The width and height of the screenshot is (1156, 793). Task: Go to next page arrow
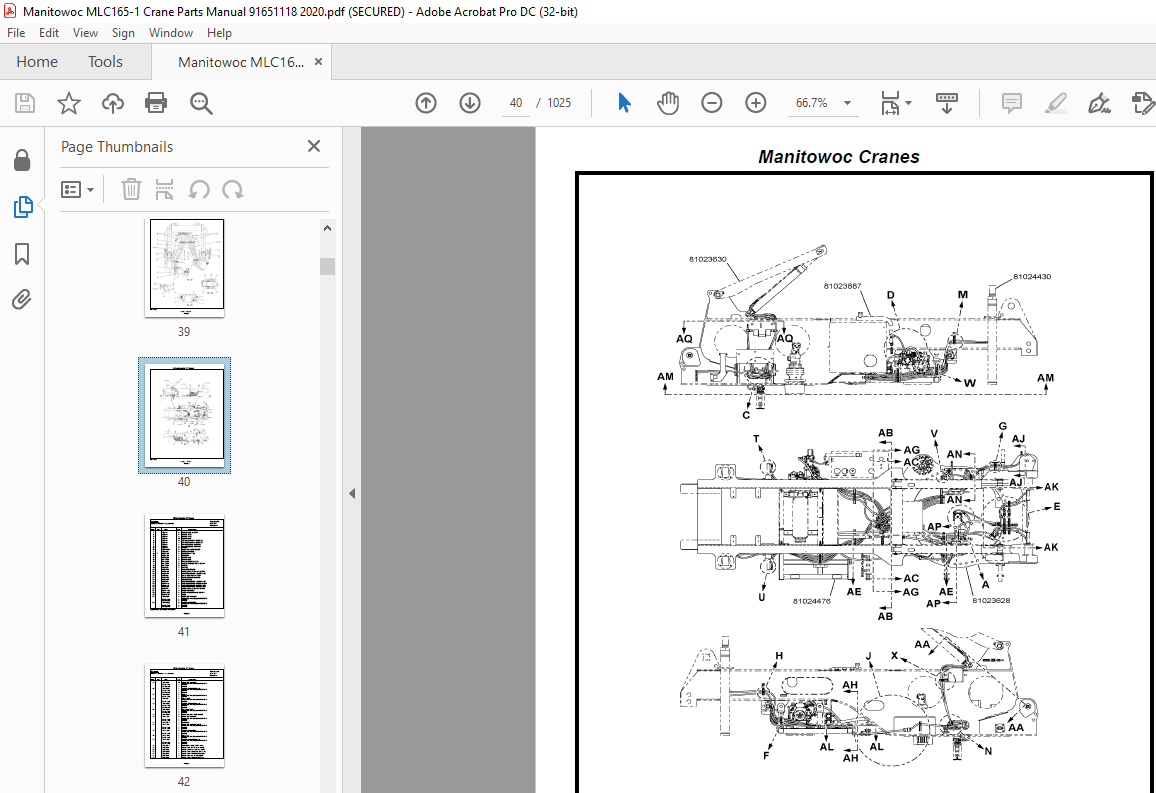(470, 103)
